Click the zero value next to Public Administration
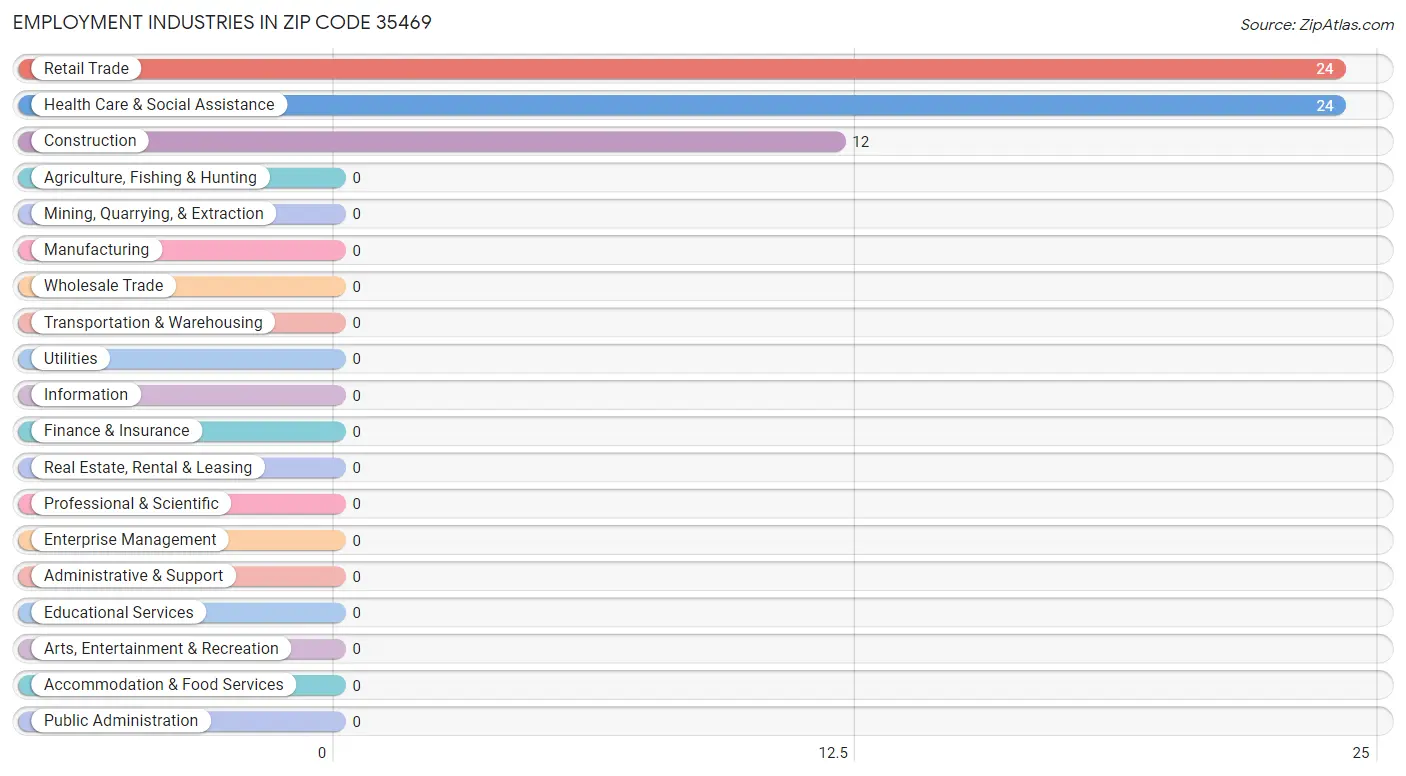Image resolution: width=1406 pixels, height=776 pixels. tap(356, 721)
